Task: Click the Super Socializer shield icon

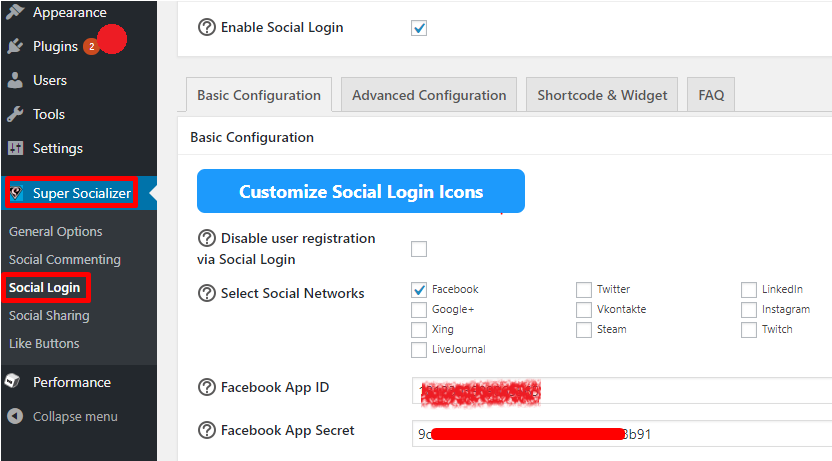Action: tap(16, 193)
